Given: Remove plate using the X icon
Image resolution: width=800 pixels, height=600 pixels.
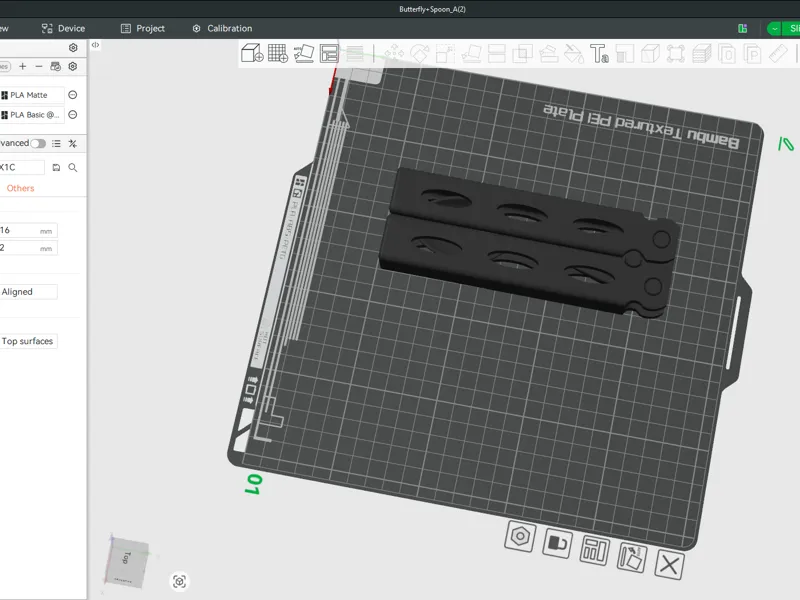Looking at the screenshot, I should coord(669,564).
